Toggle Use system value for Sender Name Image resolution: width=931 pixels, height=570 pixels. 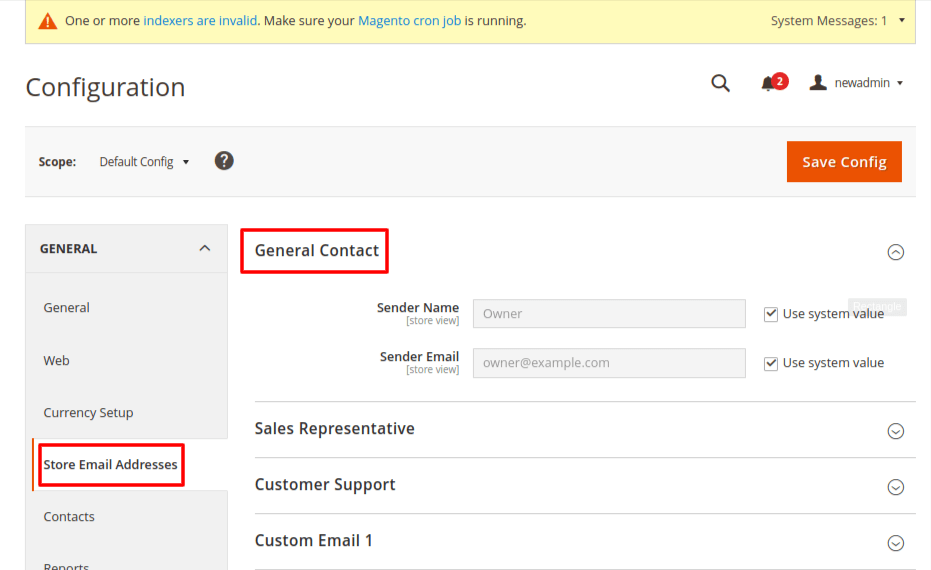point(771,314)
